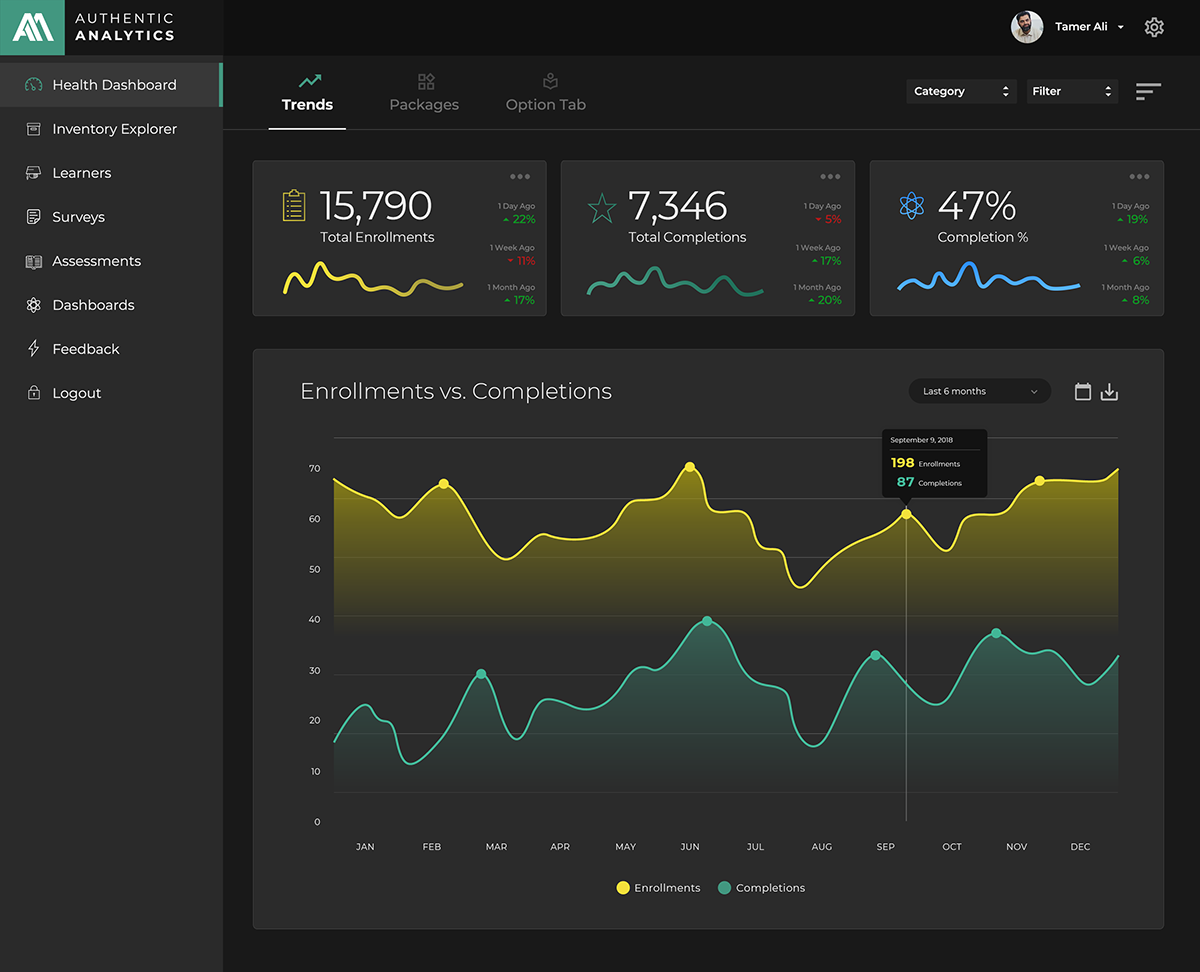This screenshot has height=972, width=1200.
Task: Open the Last 6 months dropdown
Action: click(x=979, y=391)
